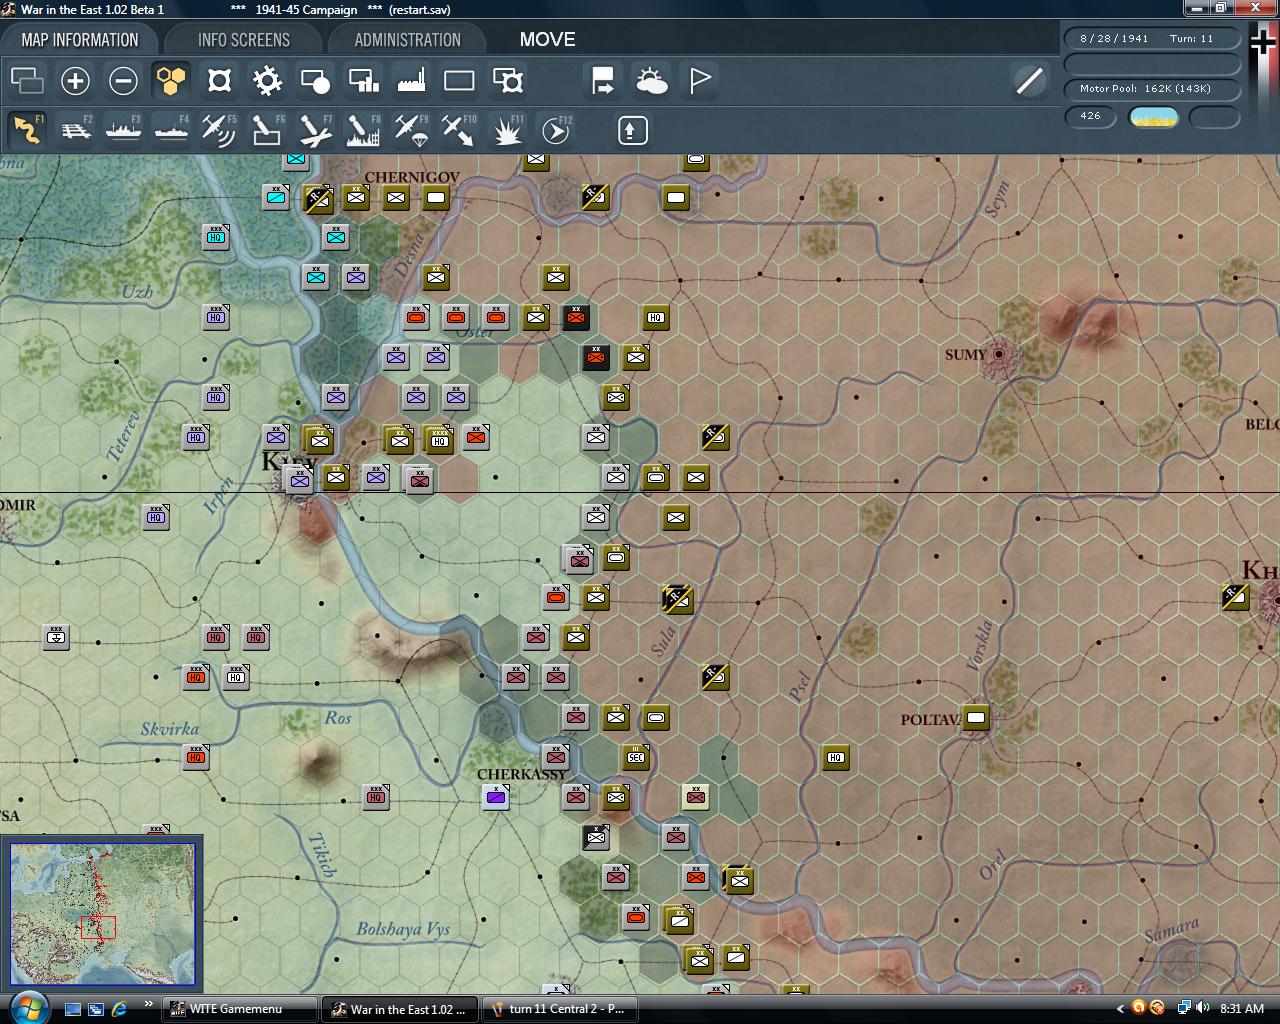
Task: Click the clear weather sky indicator
Action: pos(1153,117)
